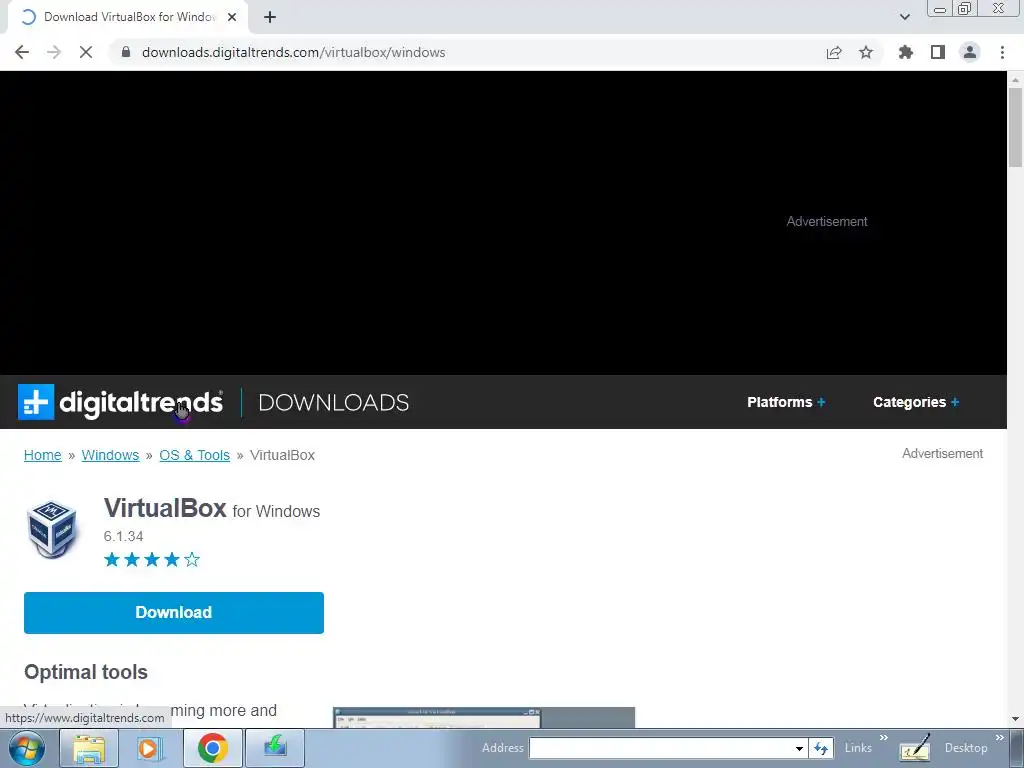Close the Download VirtualBox tab
The image size is (1024, 768).
coord(232,17)
